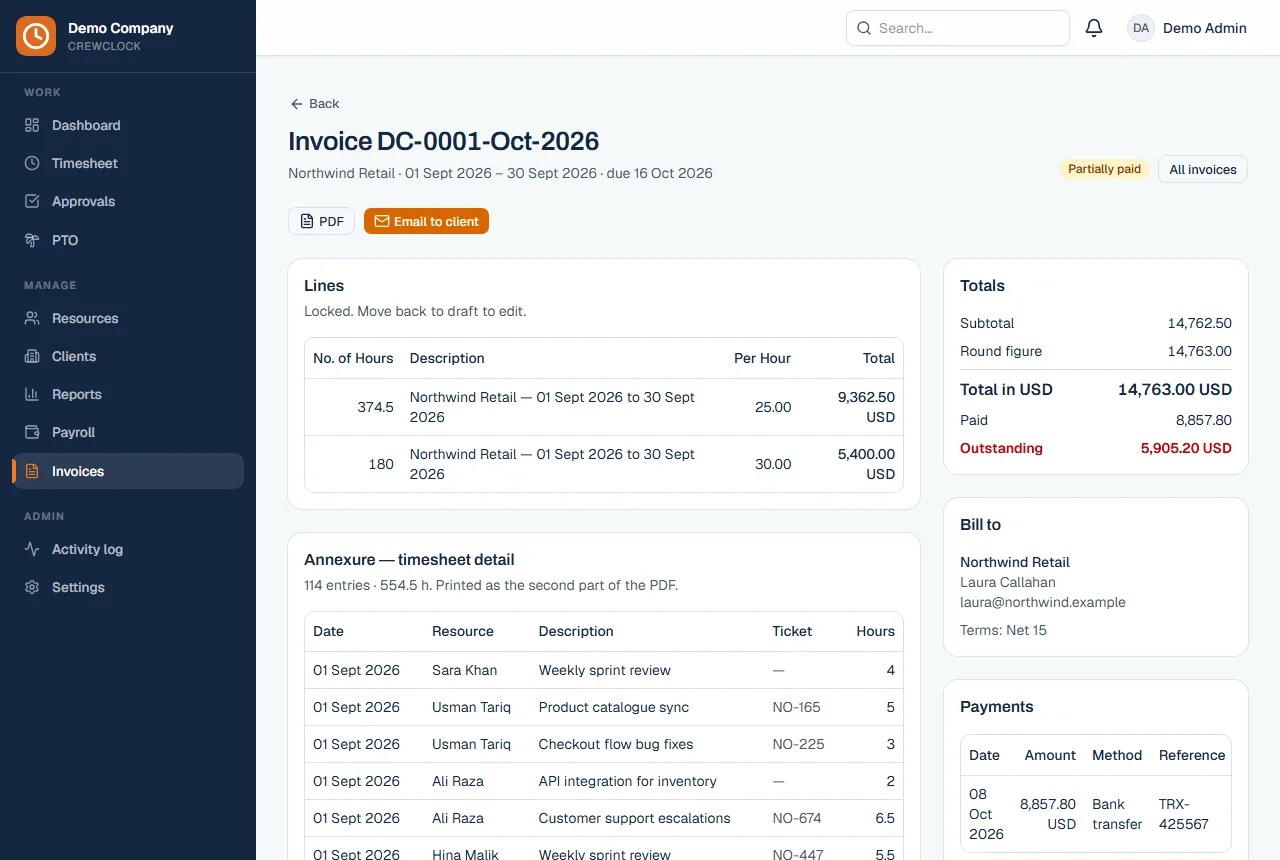
Task: Click ticket NO-225 in annexure
Action: point(796,744)
